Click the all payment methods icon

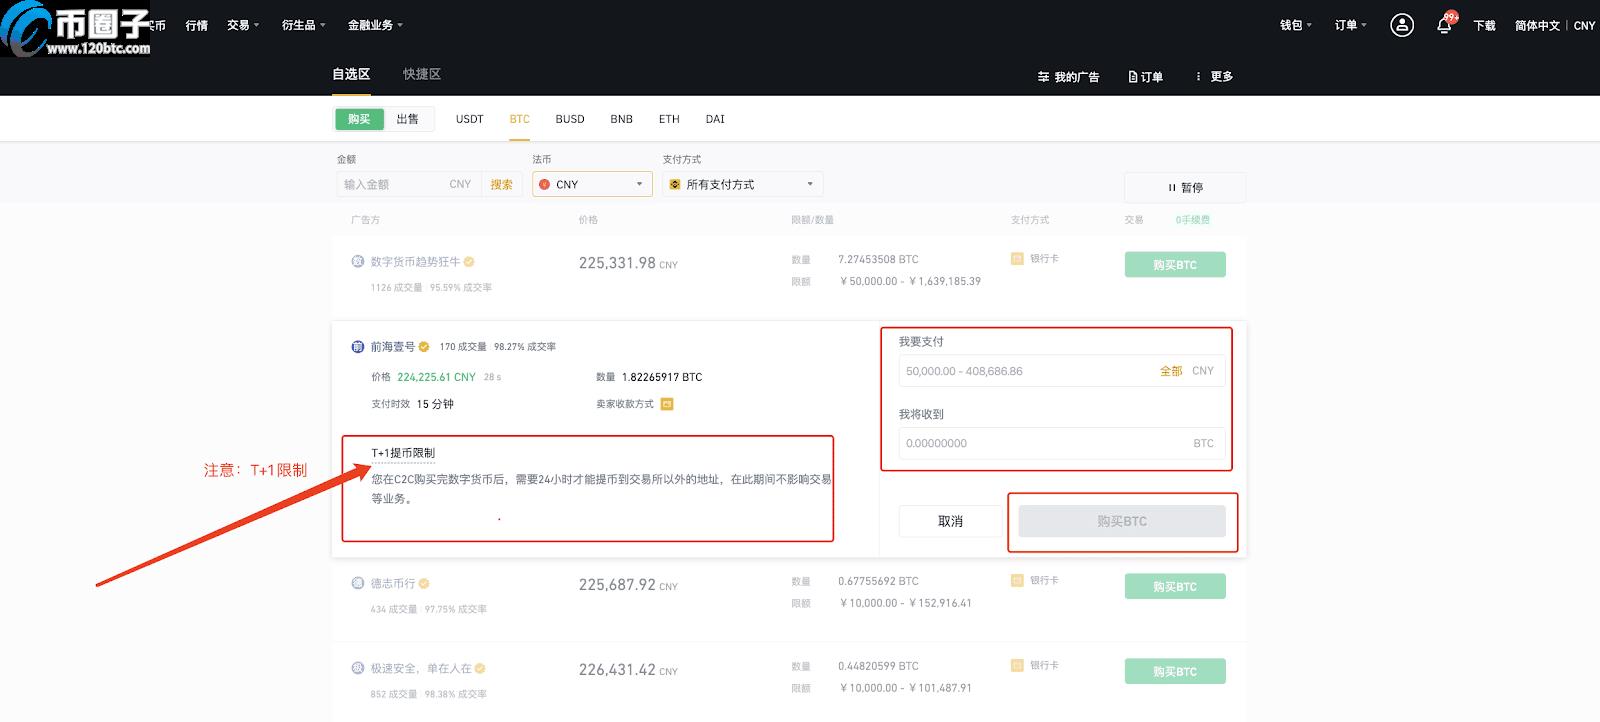[x=675, y=184]
